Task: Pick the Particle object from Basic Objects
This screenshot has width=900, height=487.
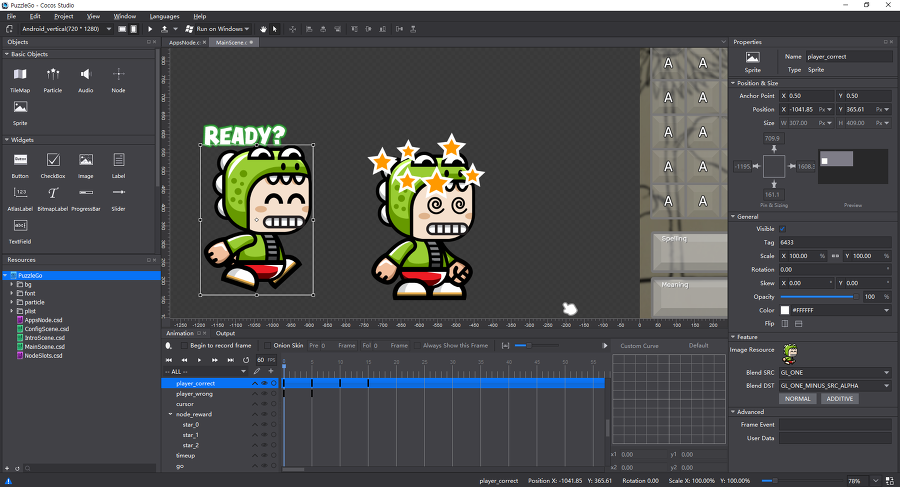Action: click(x=53, y=75)
